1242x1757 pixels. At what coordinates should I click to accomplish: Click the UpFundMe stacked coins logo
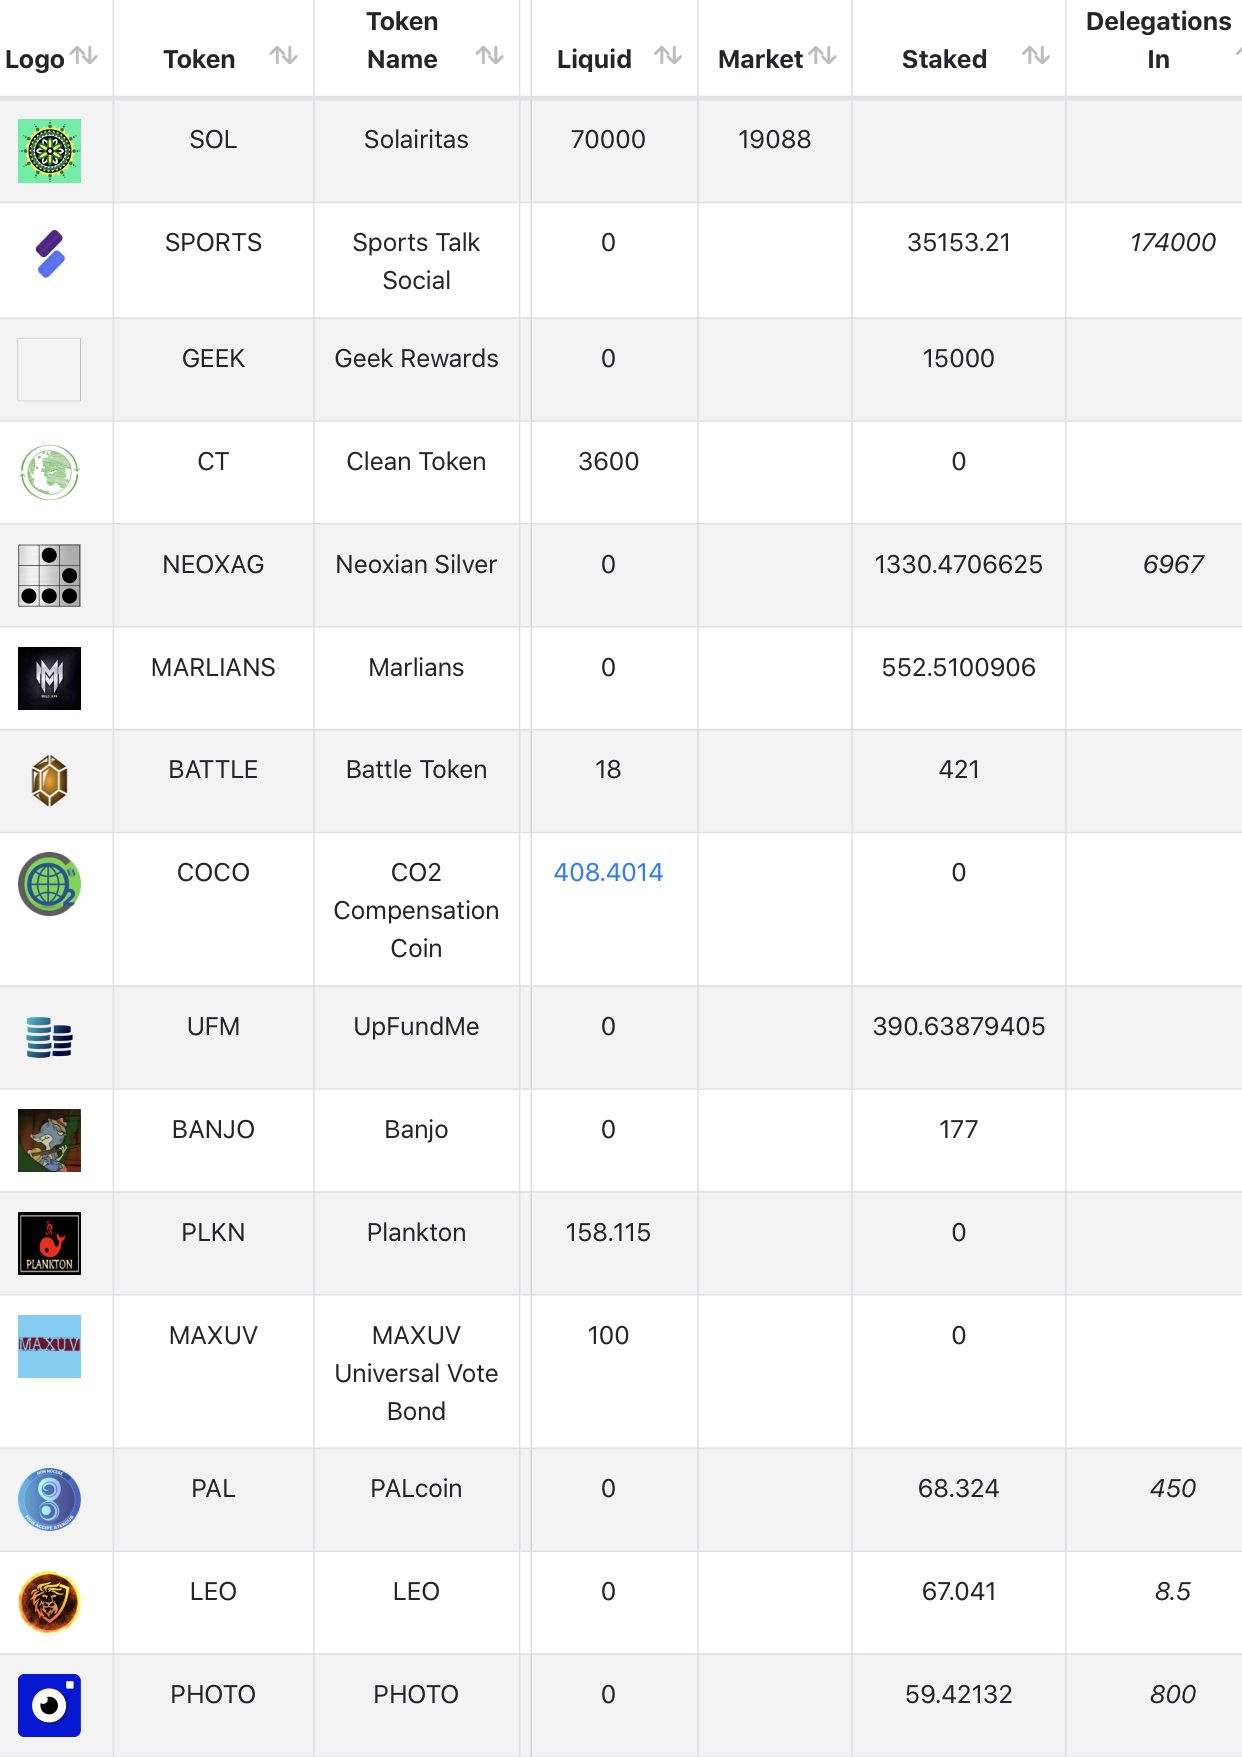coord(49,1037)
